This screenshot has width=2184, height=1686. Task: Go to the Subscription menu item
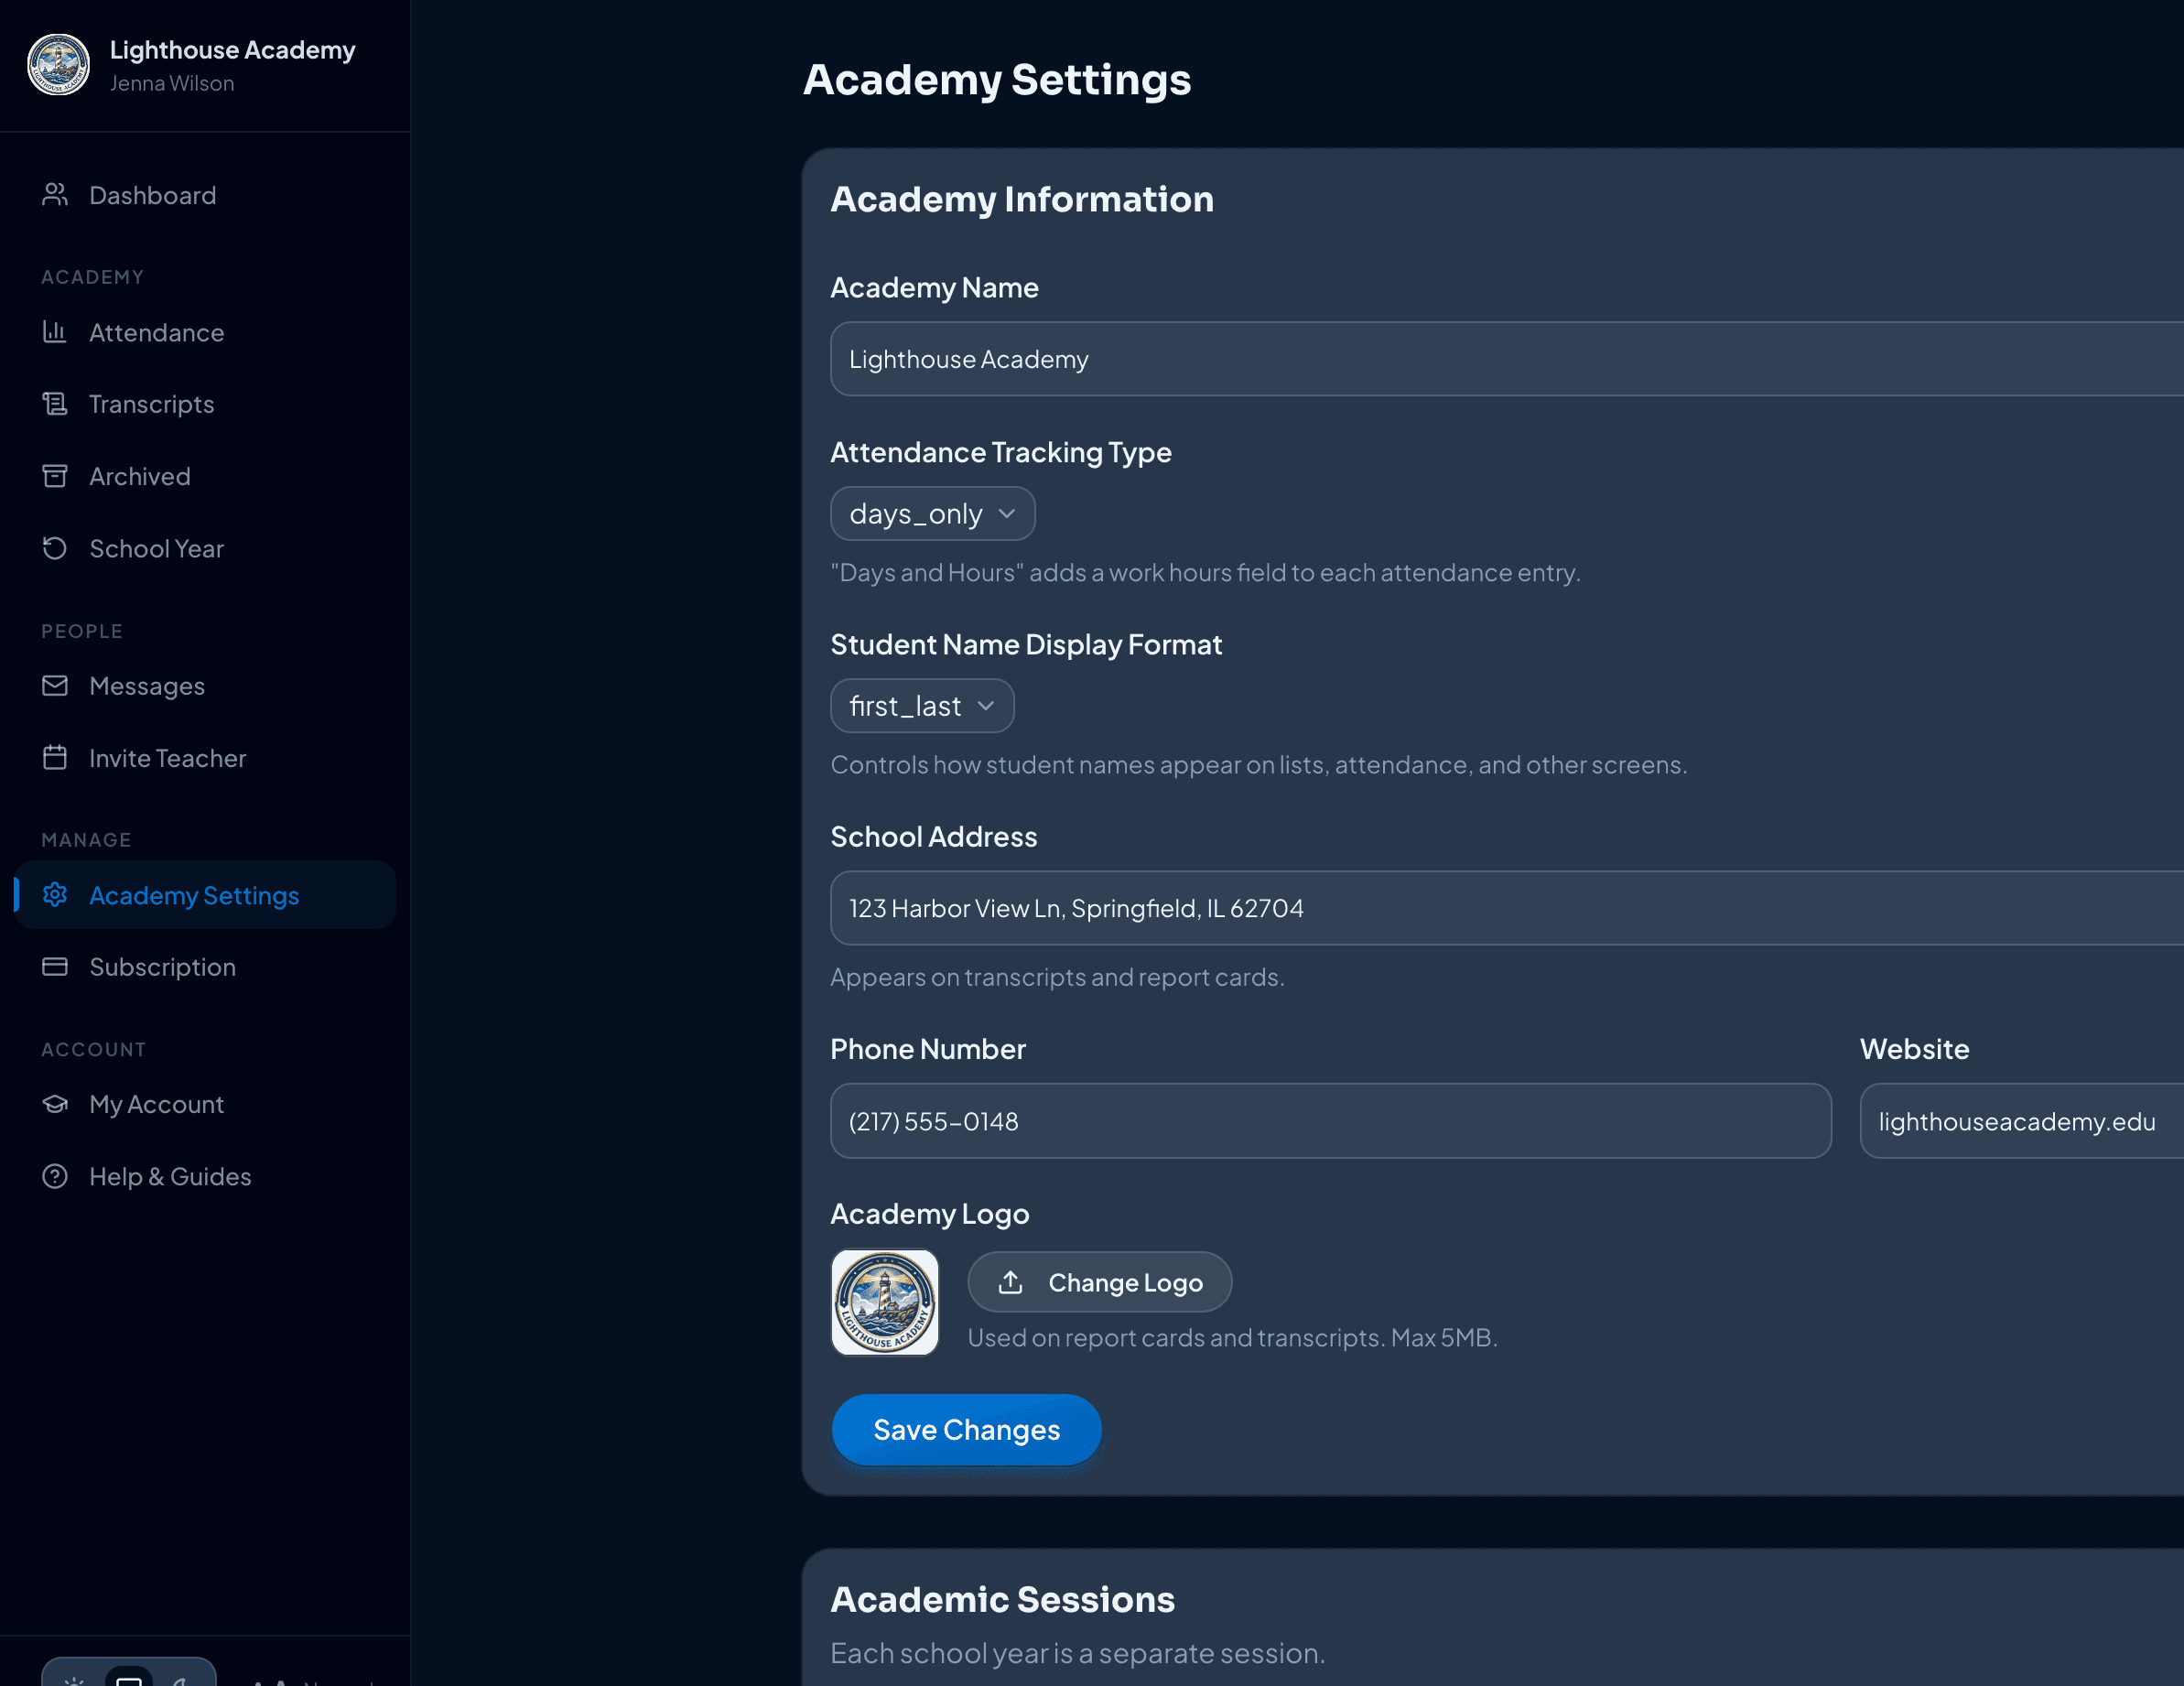[162, 967]
